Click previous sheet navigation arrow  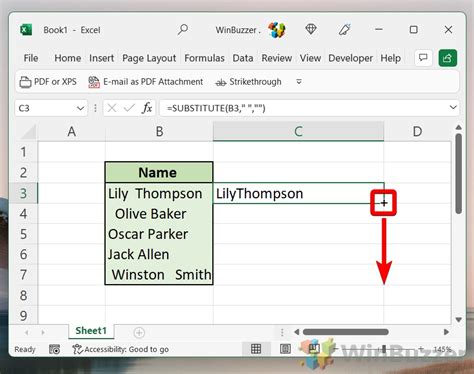tap(27, 332)
